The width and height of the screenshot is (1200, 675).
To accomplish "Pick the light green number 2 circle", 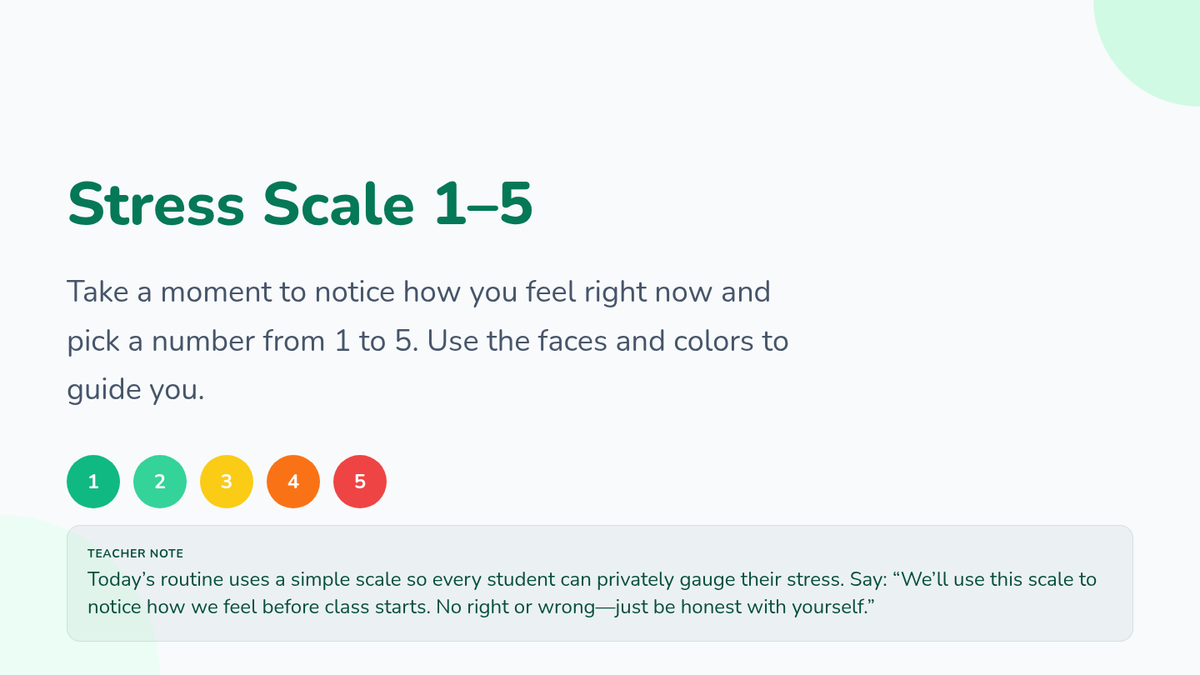I will click(x=160, y=481).
